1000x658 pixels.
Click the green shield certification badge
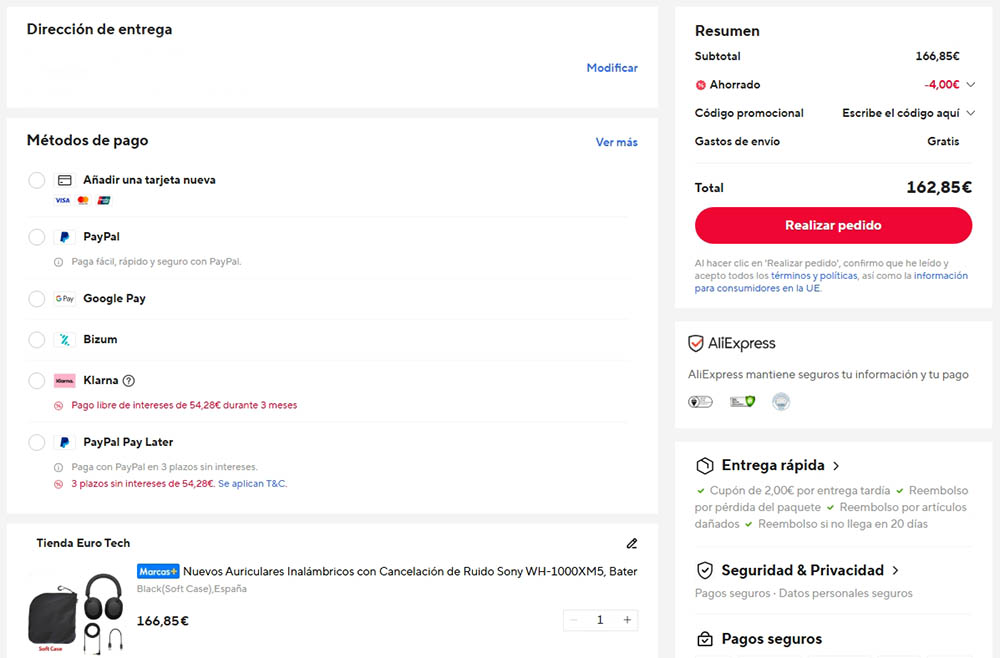tap(742, 402)
